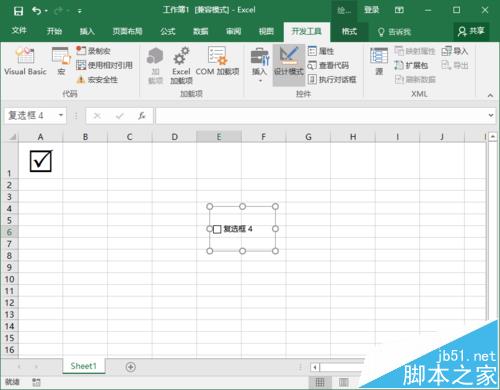This screenshot has width=500, height=390.
Task: Toggle Design Mode (设计模式)
Action: coord(289,65)
